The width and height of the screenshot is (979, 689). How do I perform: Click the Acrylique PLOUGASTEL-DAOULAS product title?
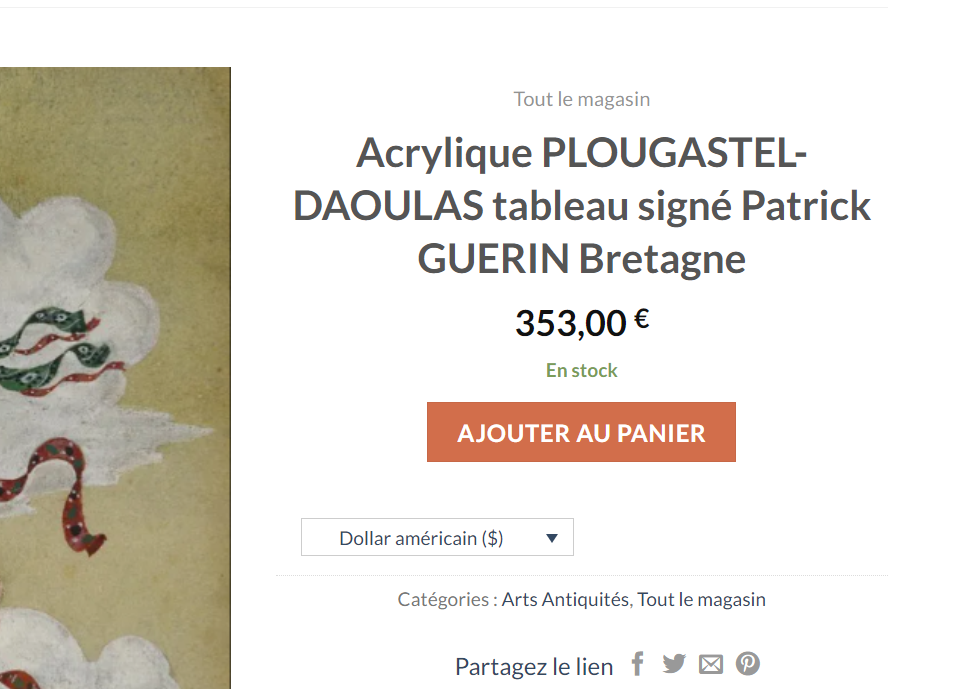tap(582, 206)
